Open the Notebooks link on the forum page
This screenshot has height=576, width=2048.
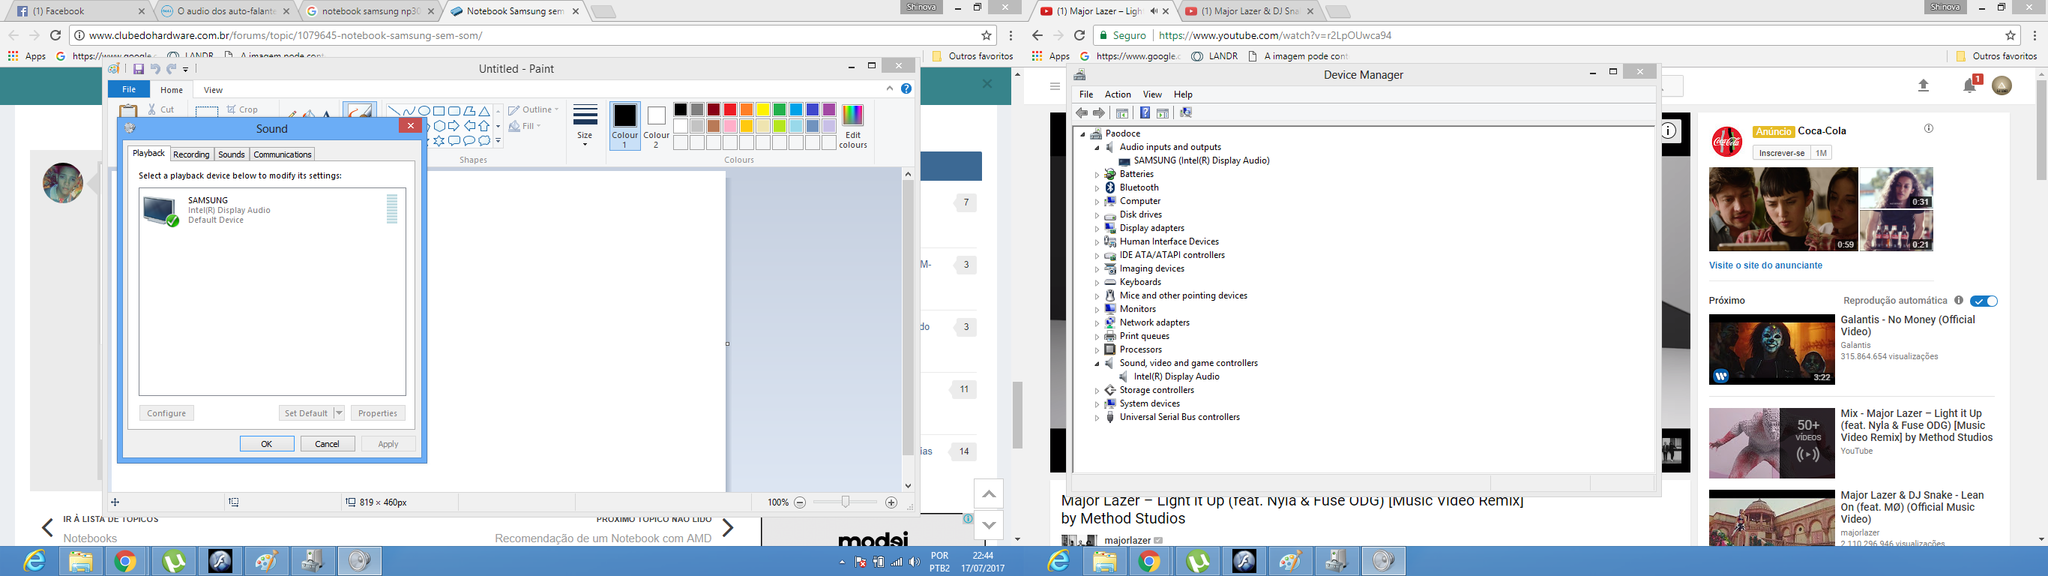pos(90,538)
